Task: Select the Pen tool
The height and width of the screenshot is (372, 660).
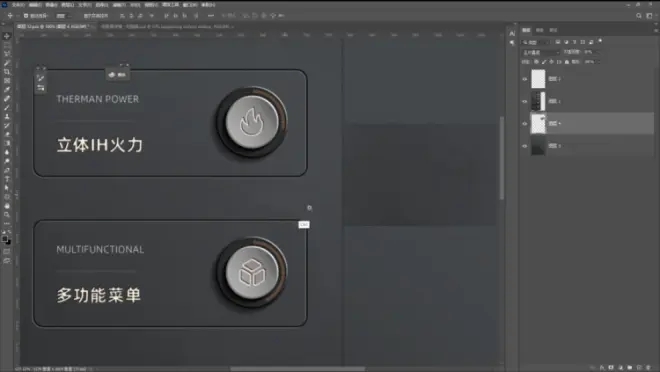Action: click(x=7, y=170)
